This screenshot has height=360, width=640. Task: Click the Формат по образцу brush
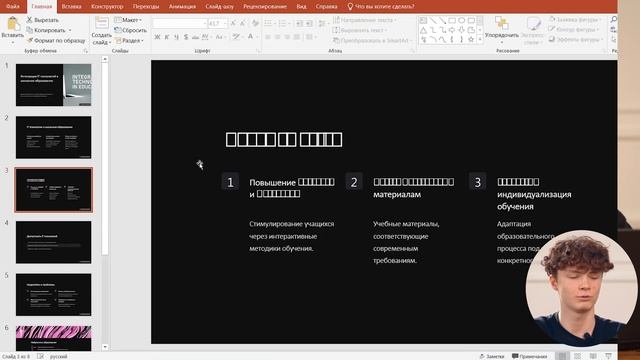pyautogui.click(x=56, y=40)
